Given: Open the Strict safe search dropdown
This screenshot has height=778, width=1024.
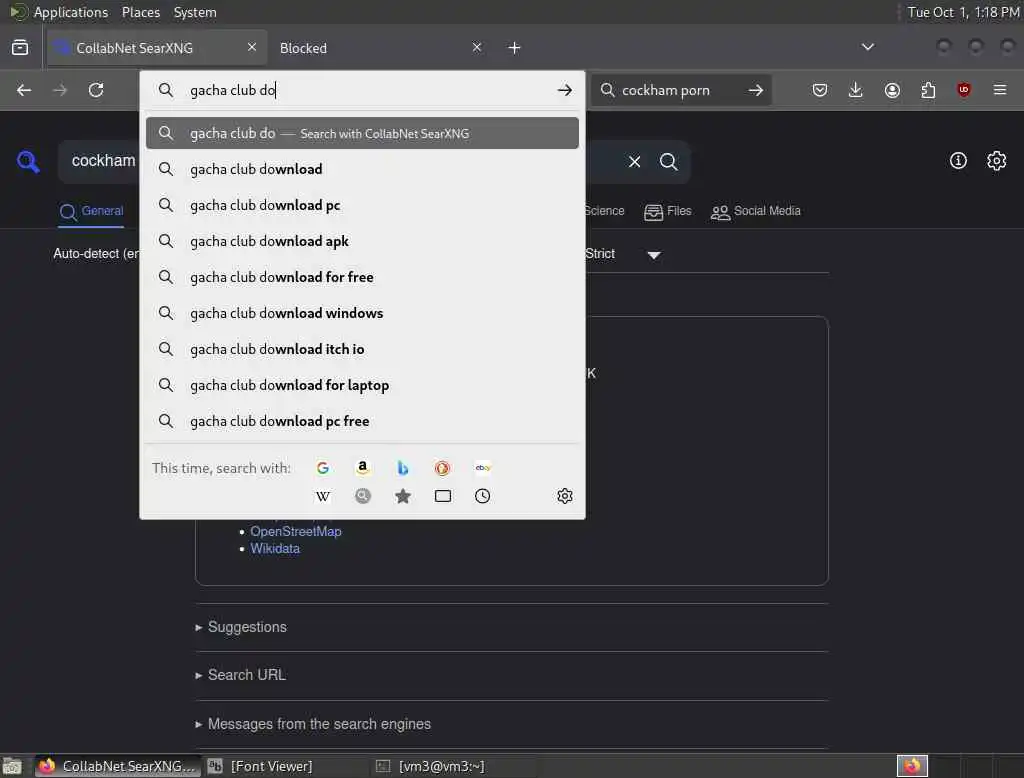Looking at the screenshot, I should pos(624,254).
